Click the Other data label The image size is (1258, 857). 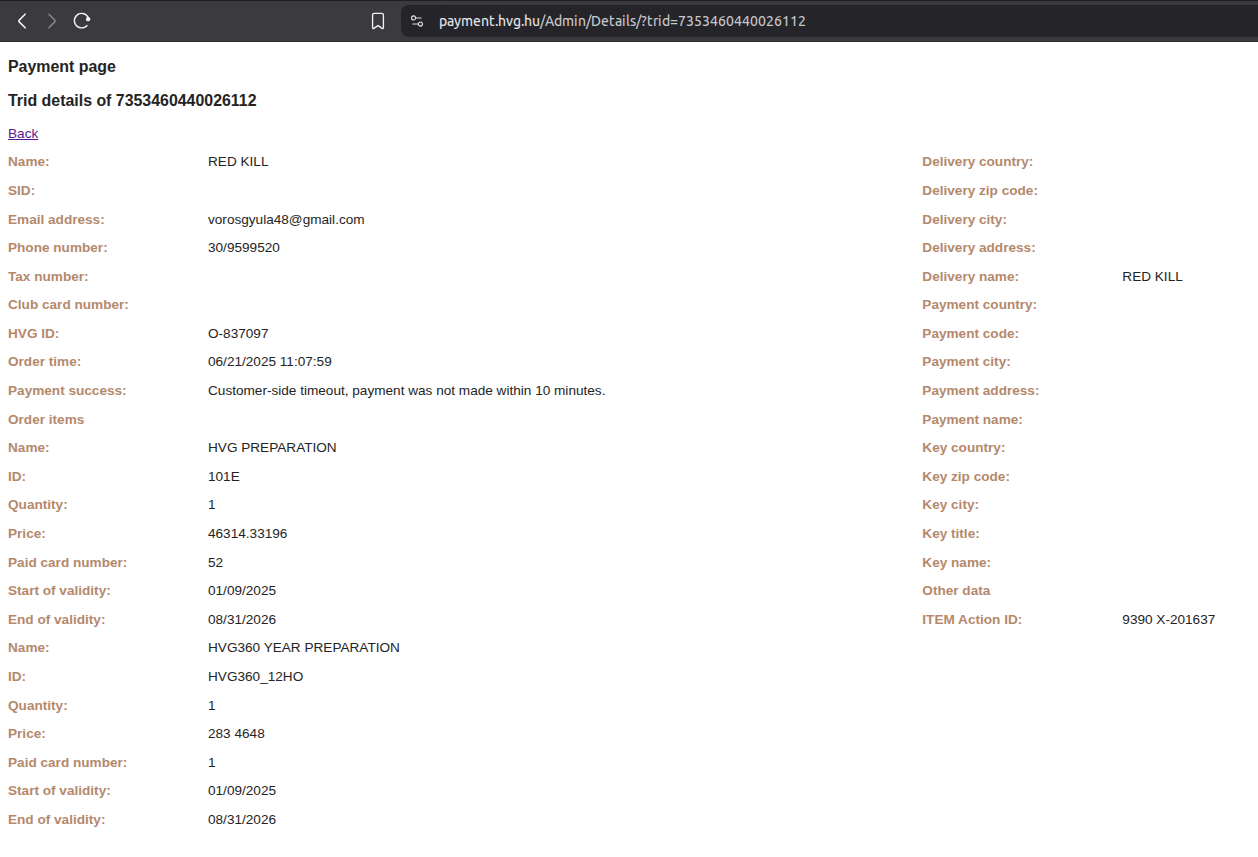coord(957,591)
